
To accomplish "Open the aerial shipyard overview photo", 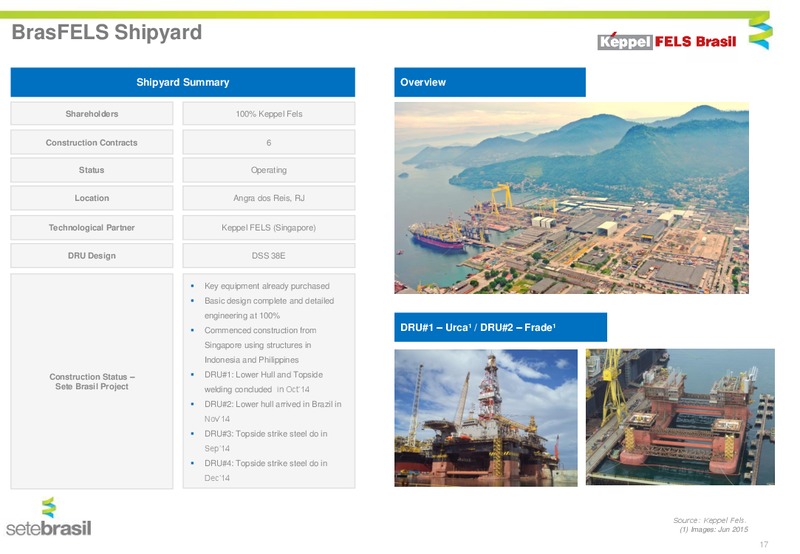I will [571, 198].
